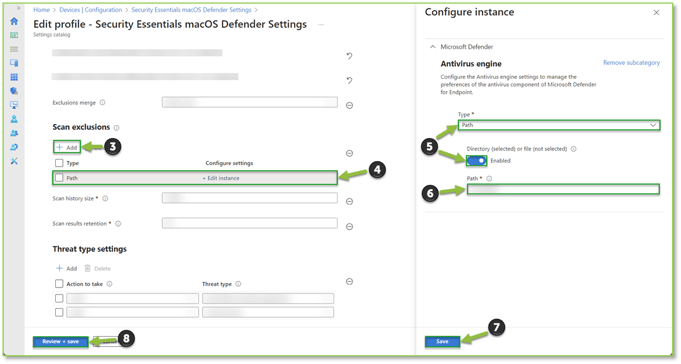
Task: Click the Scan history size input field
Action: tap(250, 198)
